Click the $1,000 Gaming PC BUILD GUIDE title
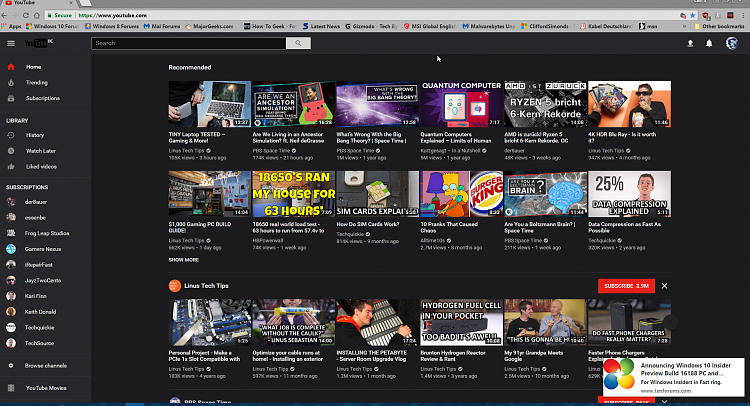This screenshot has width=750, height=406. tap(200, 227)
